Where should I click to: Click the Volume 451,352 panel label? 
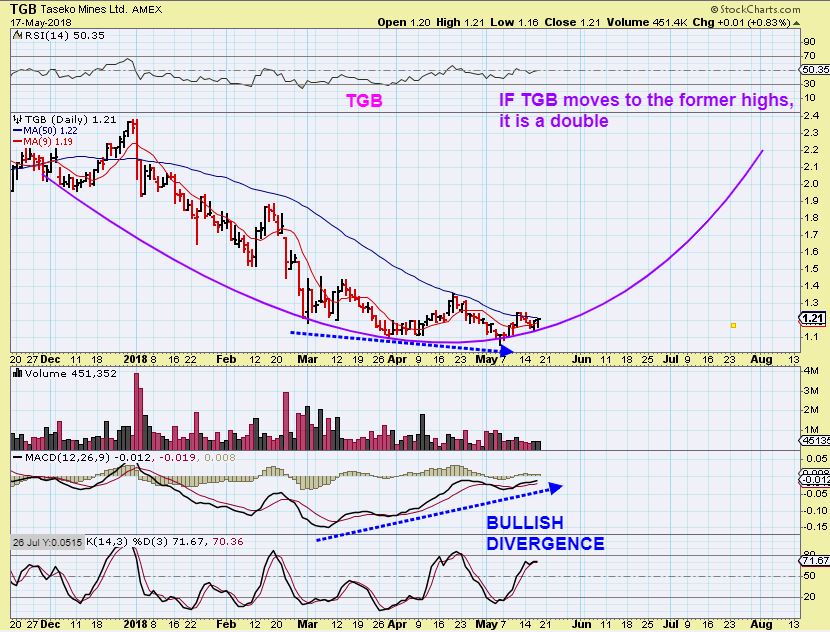pyautogui.click(x=70, y=374)
